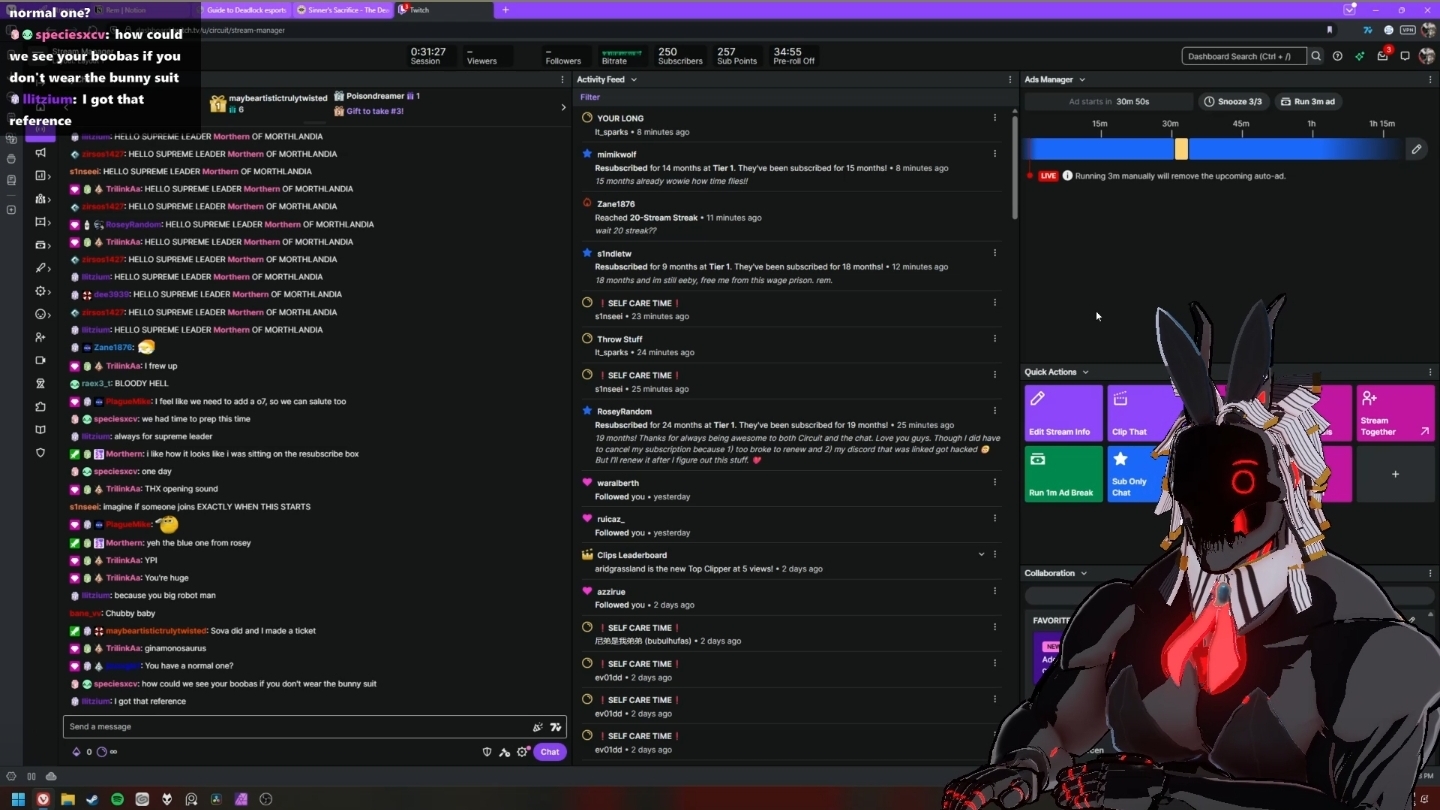
Task: Open the chat panel three-dot menu
Action: [562, 79]
